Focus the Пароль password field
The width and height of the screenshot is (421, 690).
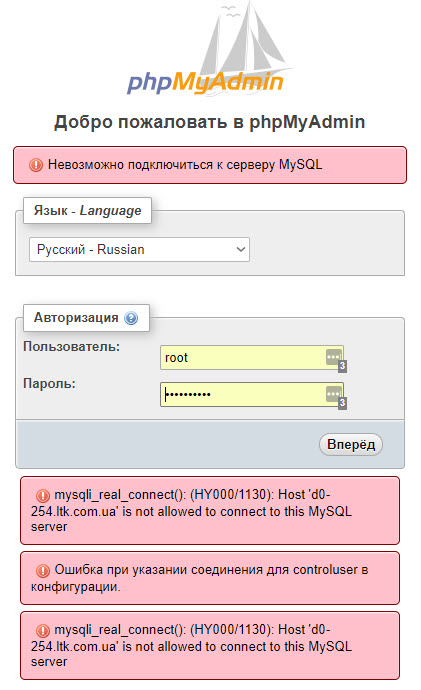252,394
